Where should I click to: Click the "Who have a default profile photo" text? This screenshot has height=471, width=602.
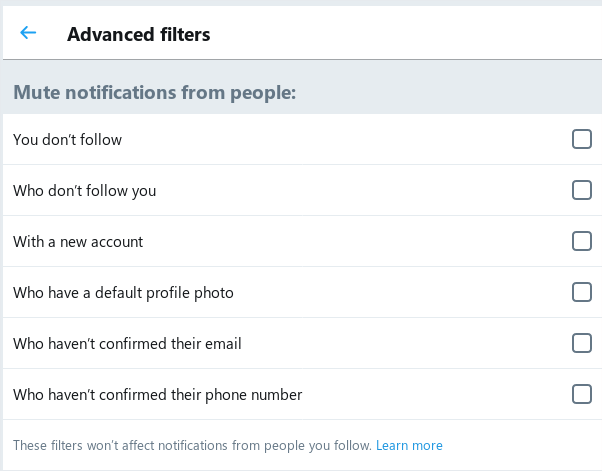123,293
